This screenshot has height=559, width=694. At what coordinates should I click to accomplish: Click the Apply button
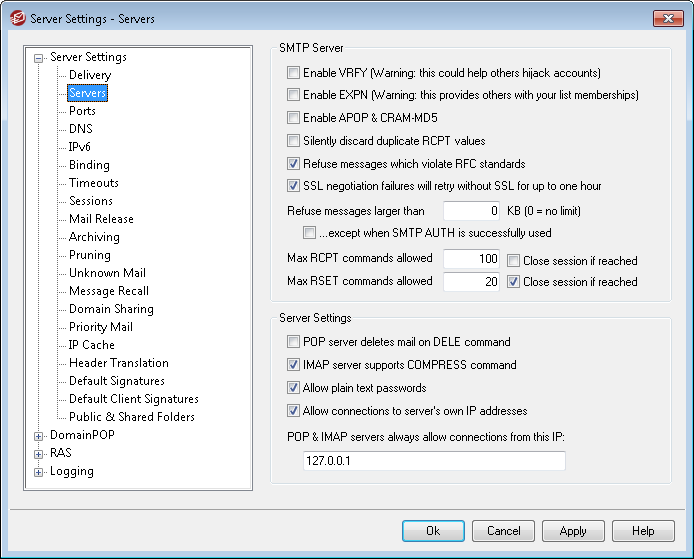573,531
